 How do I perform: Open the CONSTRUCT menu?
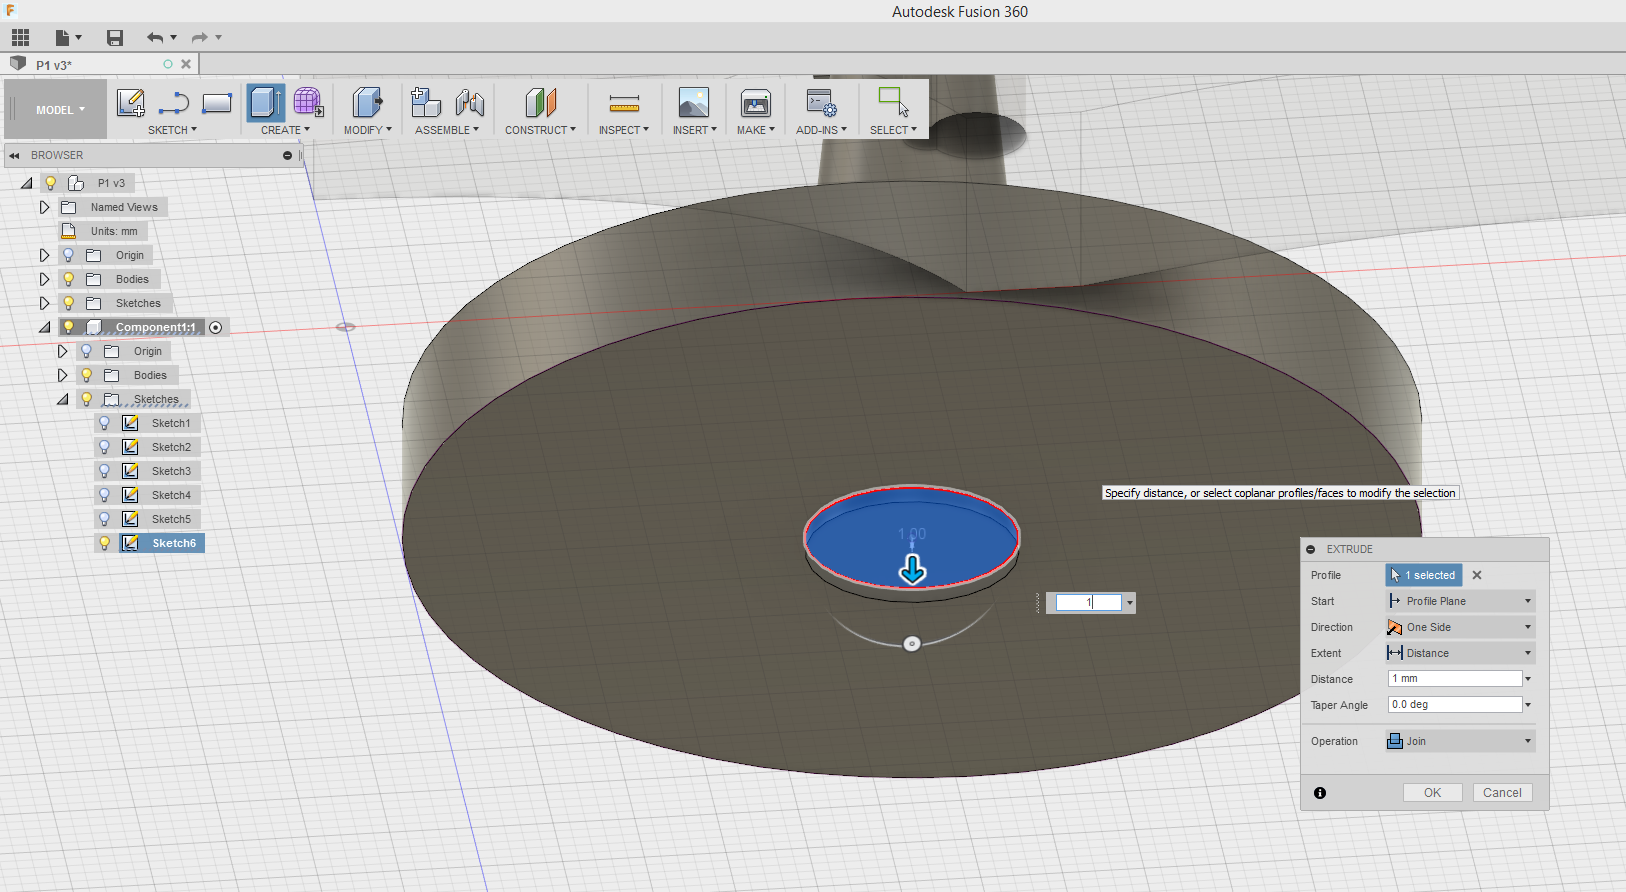[x=540, y=130]
